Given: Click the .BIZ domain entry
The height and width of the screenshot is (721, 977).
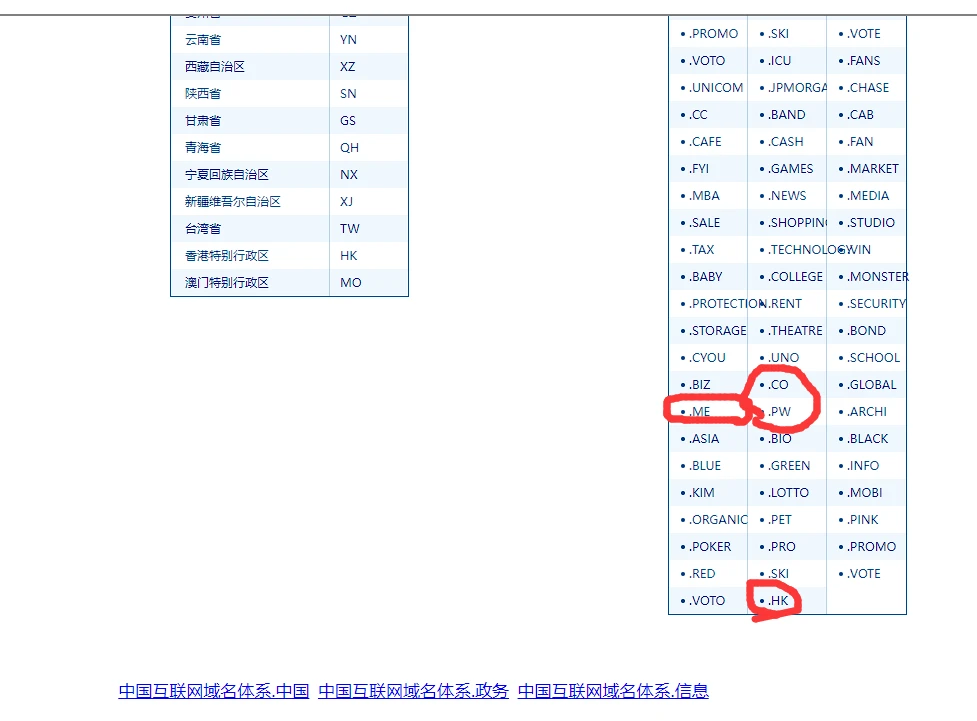Looking at the screenshot, I should pos(700,384).
